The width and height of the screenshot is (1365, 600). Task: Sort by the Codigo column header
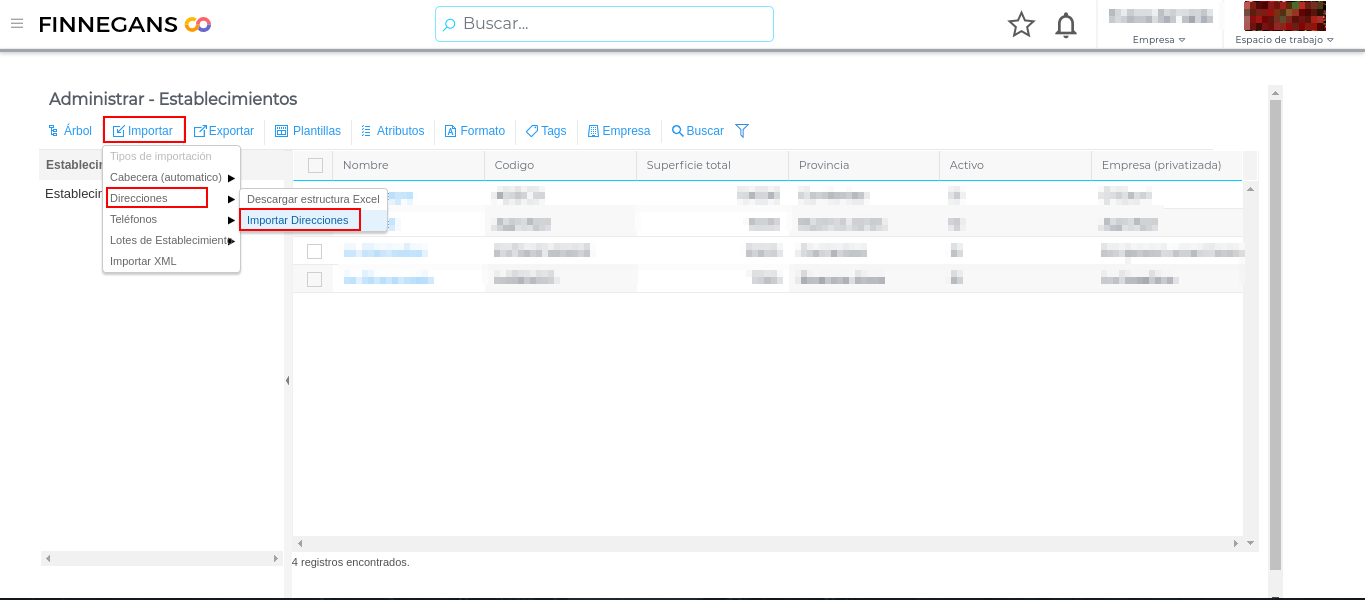pyautogui.click(x=560, y=165)
